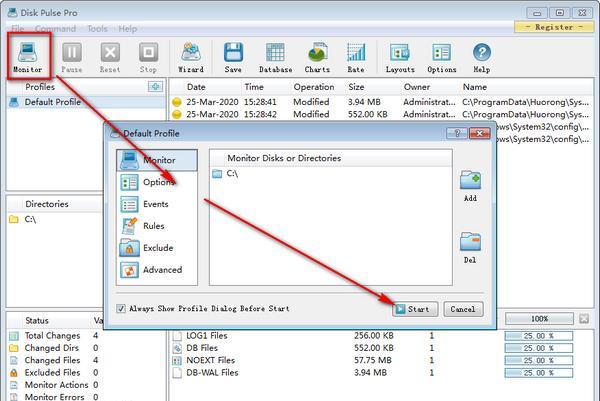This screenshot has width=600, height=401.
Task: Click the Time column header
Action: pos(254,87)
